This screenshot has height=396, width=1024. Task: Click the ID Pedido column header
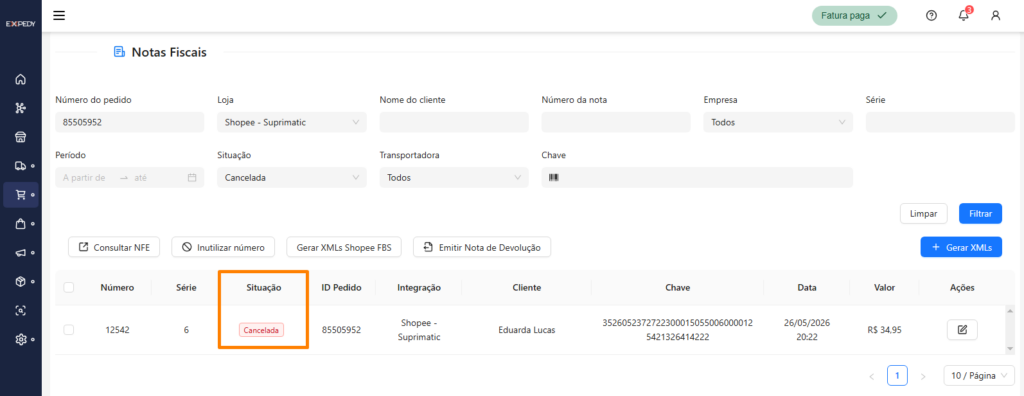click(341, 288)
